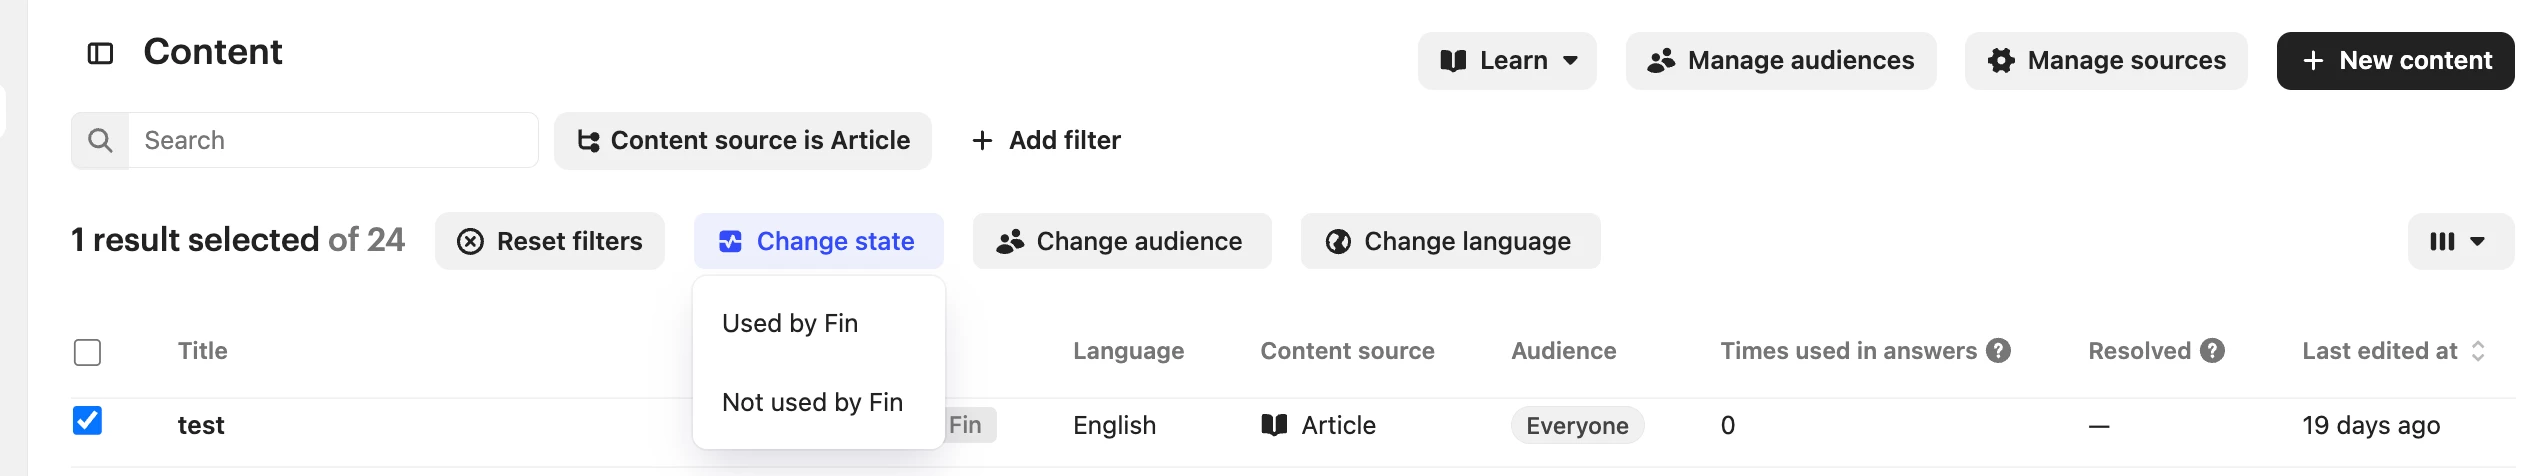Viewport: 2528px width, 476px height.
Task: Open the Learn dropdown
Action: click(x=1507, y=61)
